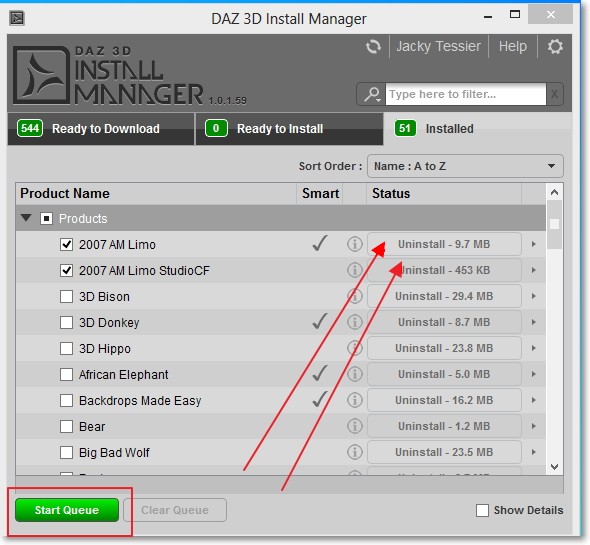
Task: Check the 3D Donkey checkbox
Action: pos(67,322)
